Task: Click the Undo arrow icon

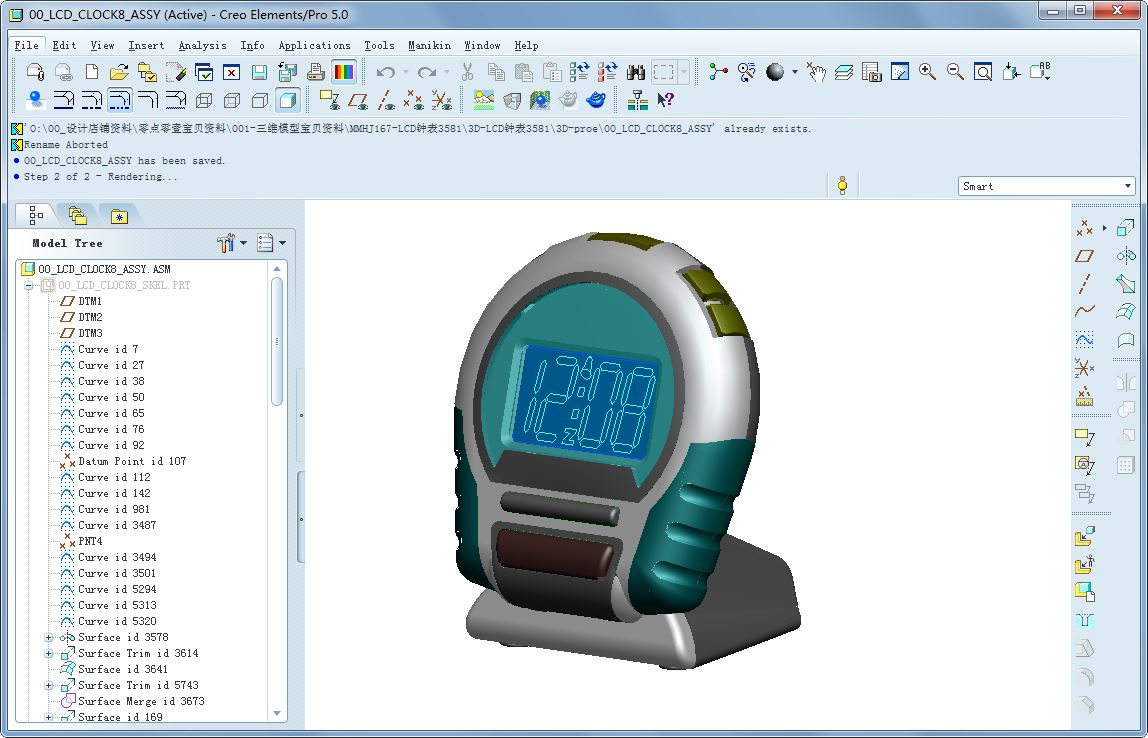Action: click(x=385, y=72)
